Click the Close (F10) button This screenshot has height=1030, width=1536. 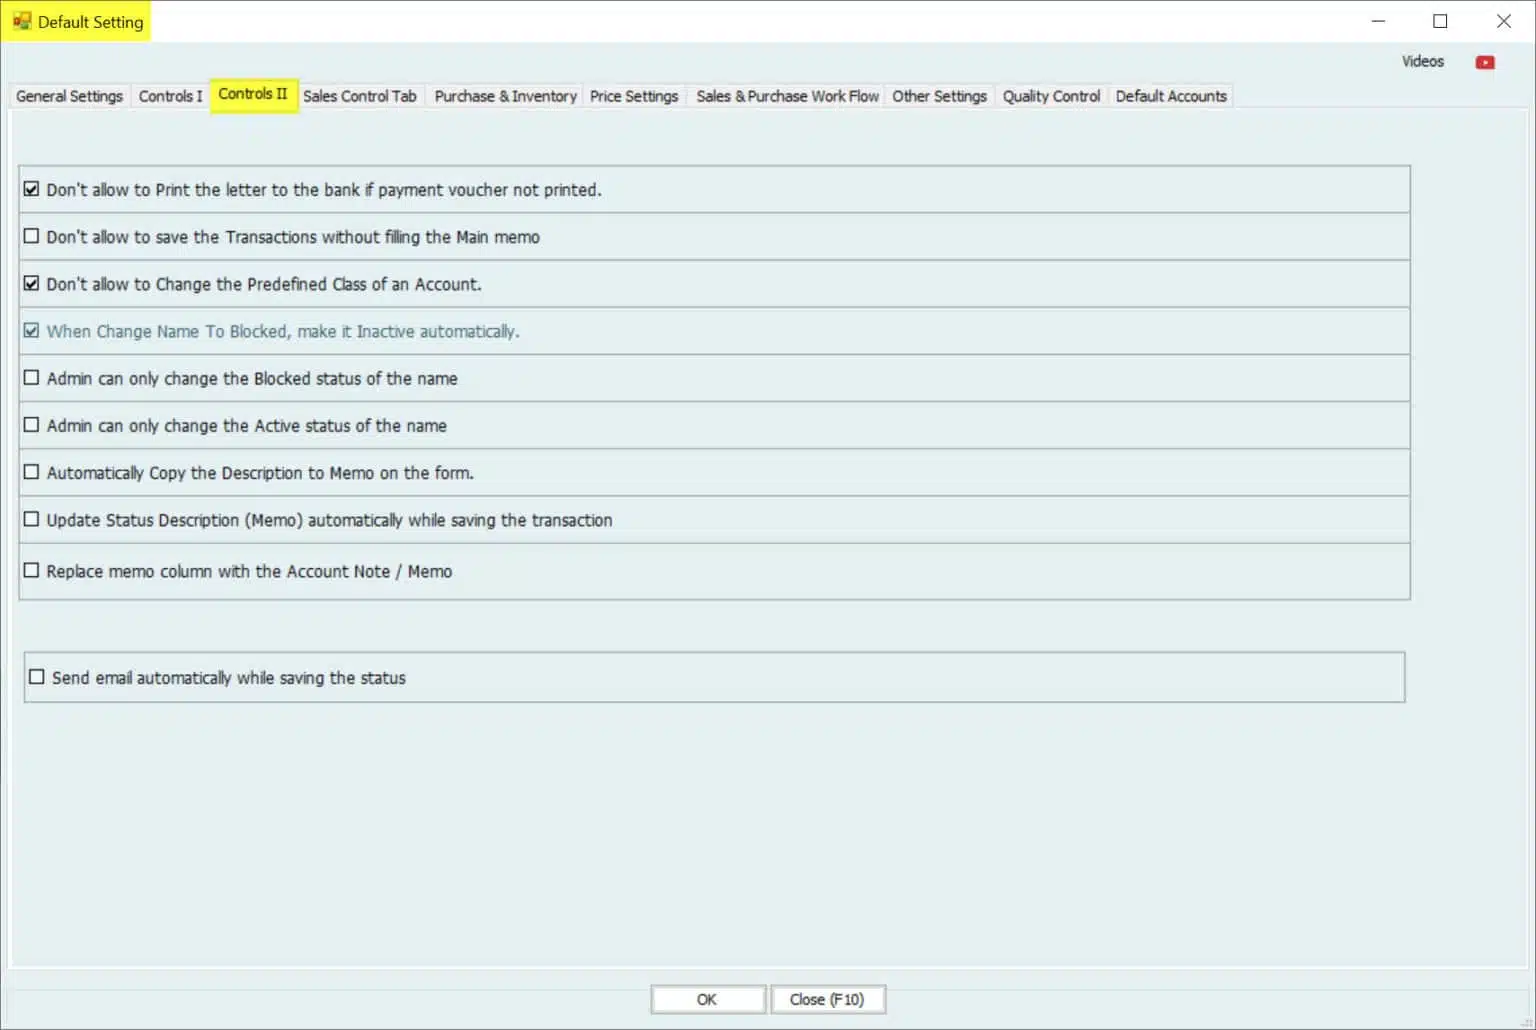click(x=827, y=999)
